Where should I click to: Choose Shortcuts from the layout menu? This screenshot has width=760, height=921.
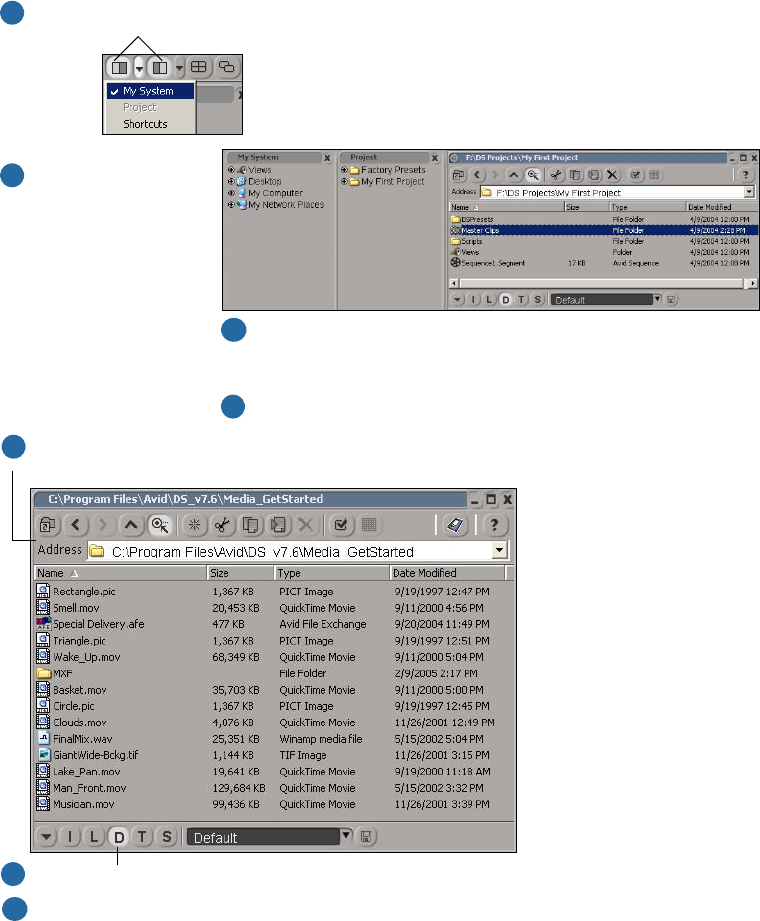pos(150,124)
